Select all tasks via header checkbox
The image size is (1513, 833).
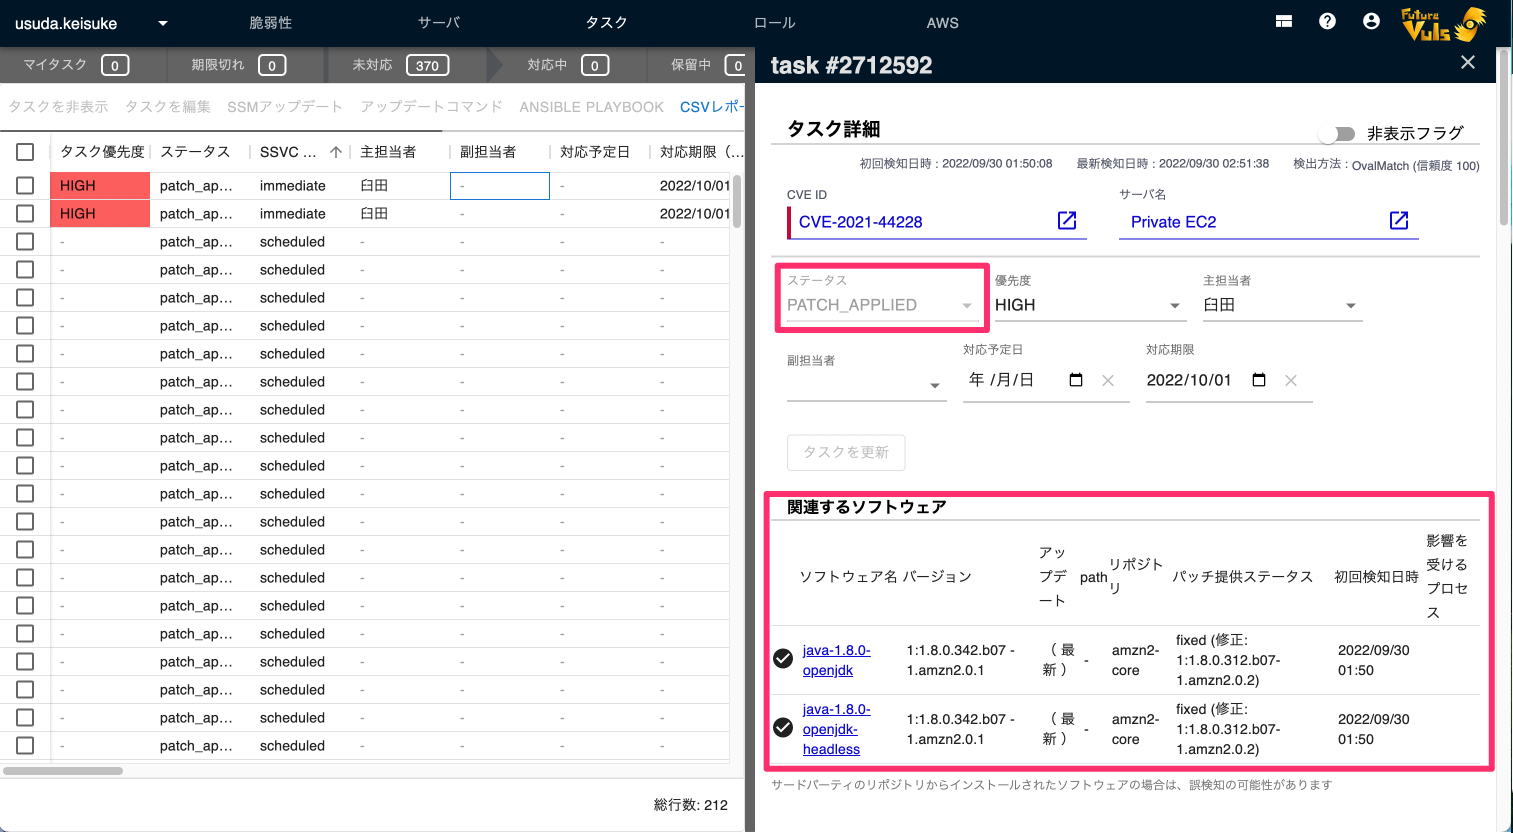pyautogui.click(x=26, y=152)
